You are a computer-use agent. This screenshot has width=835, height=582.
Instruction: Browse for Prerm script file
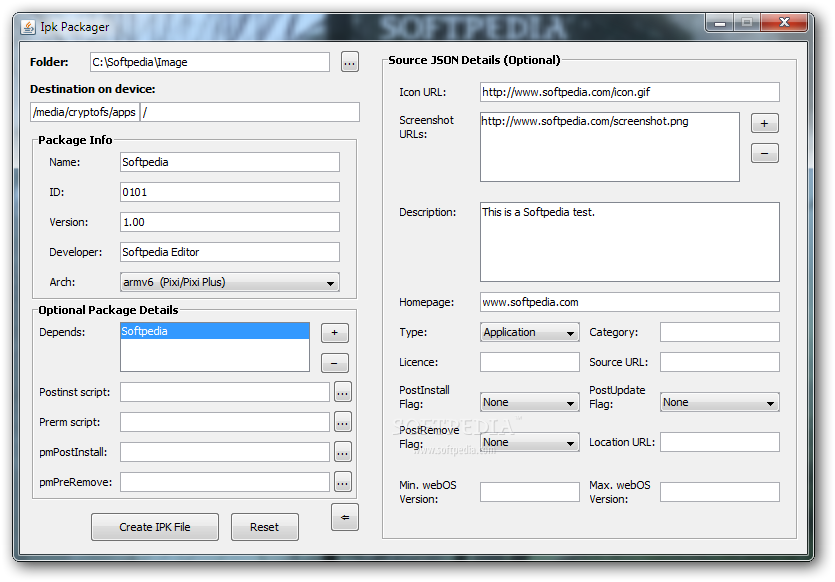tap(343, 422)
